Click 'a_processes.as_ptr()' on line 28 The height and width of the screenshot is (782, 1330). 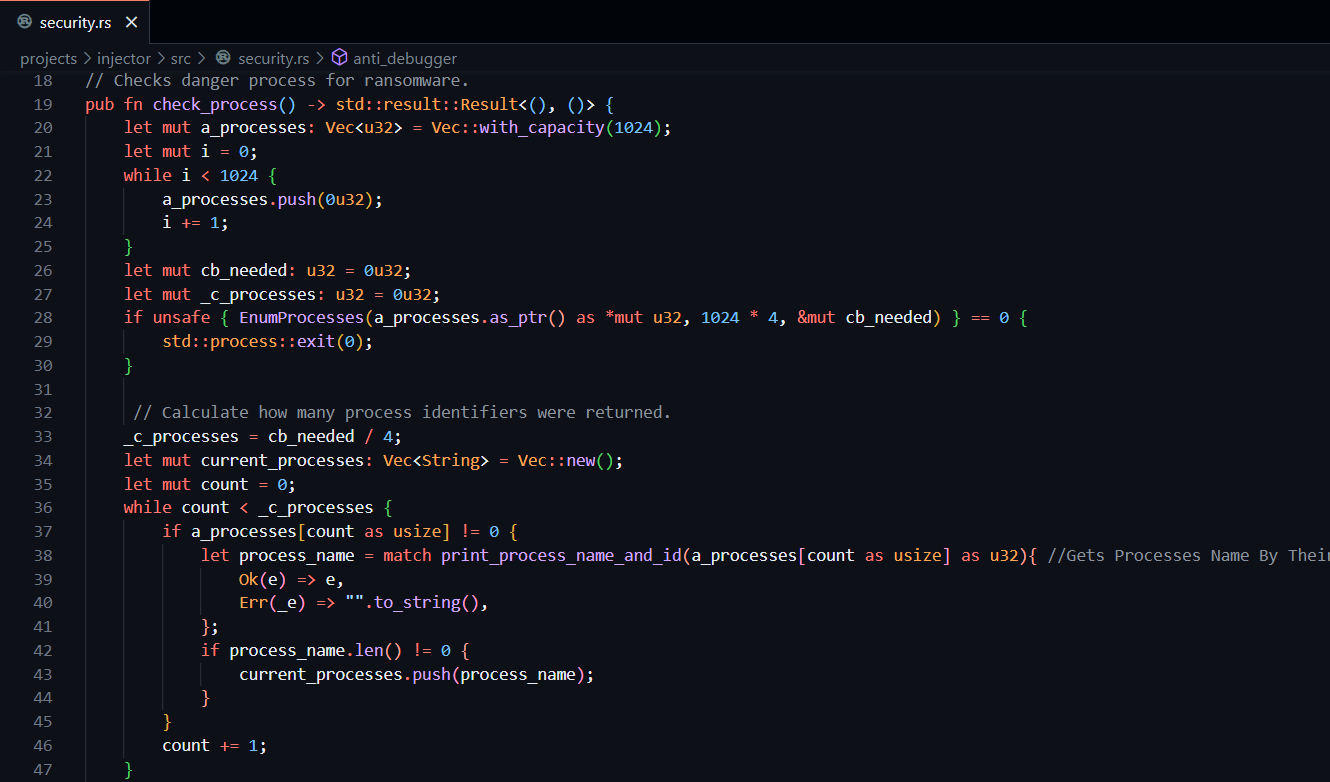tap(470, 318)
